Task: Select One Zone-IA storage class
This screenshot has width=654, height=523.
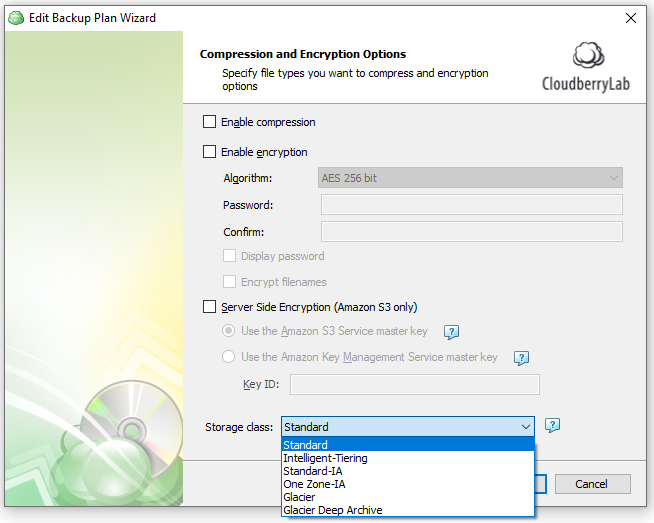Action: click(x=408, y=484)
